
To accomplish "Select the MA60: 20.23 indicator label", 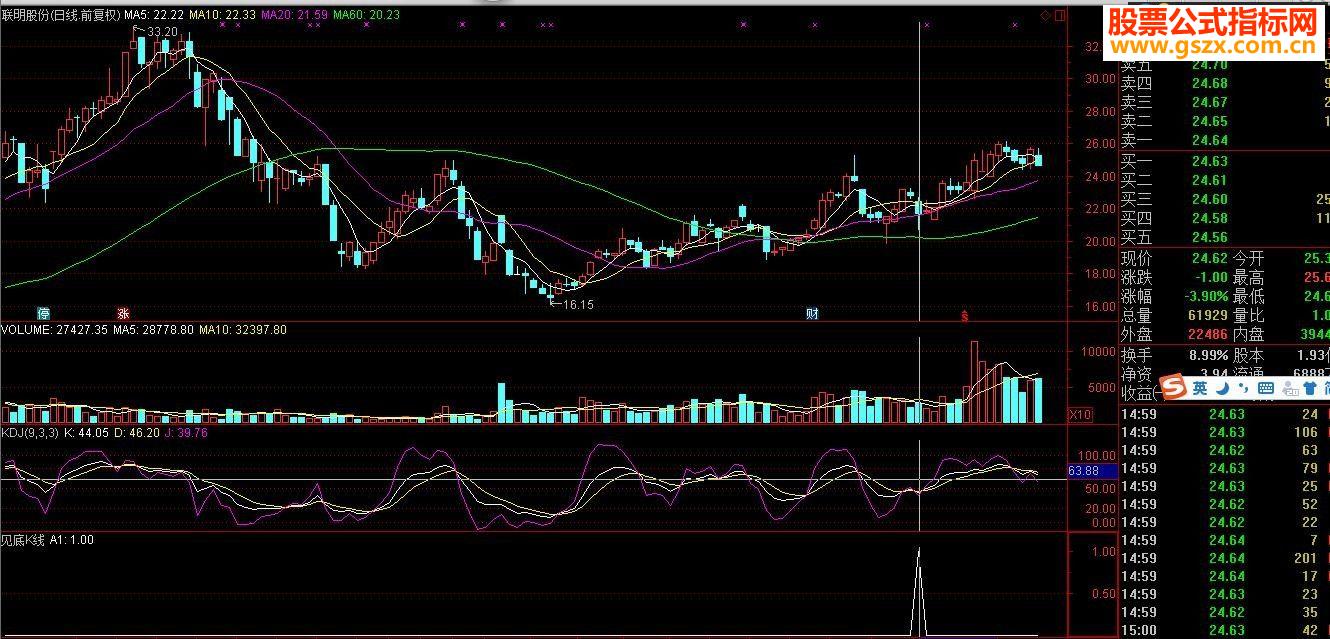I will [x=366, y=15].
